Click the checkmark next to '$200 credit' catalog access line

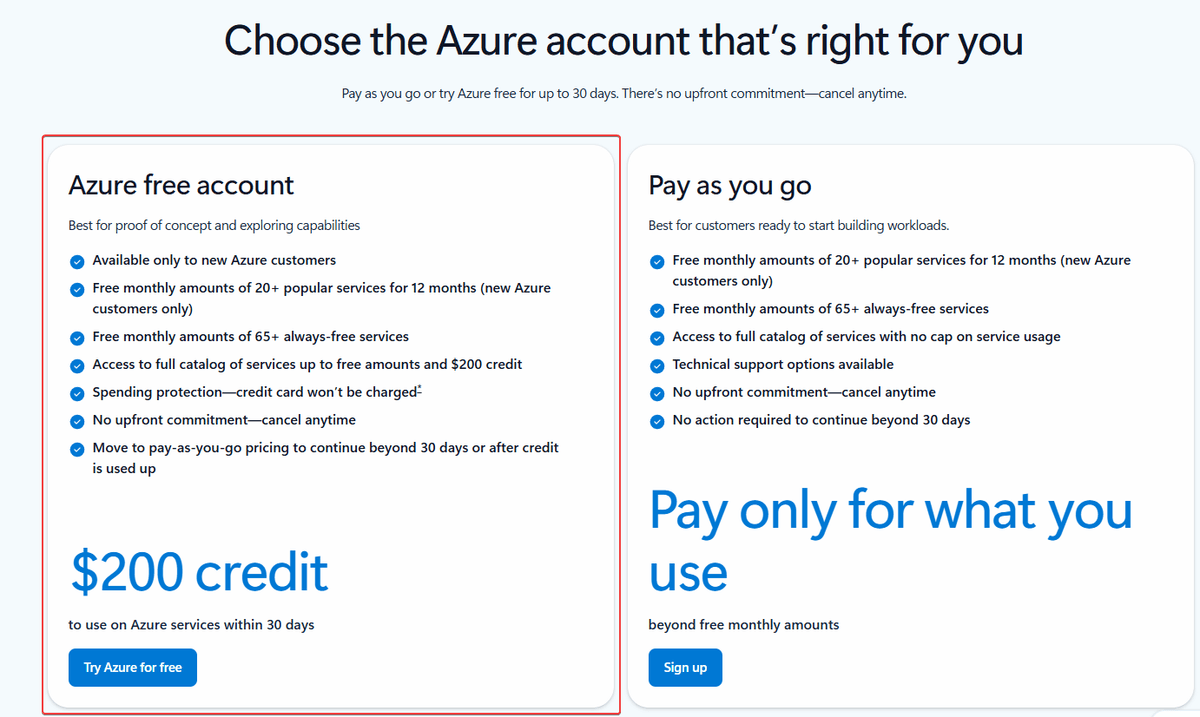point(77,366)
